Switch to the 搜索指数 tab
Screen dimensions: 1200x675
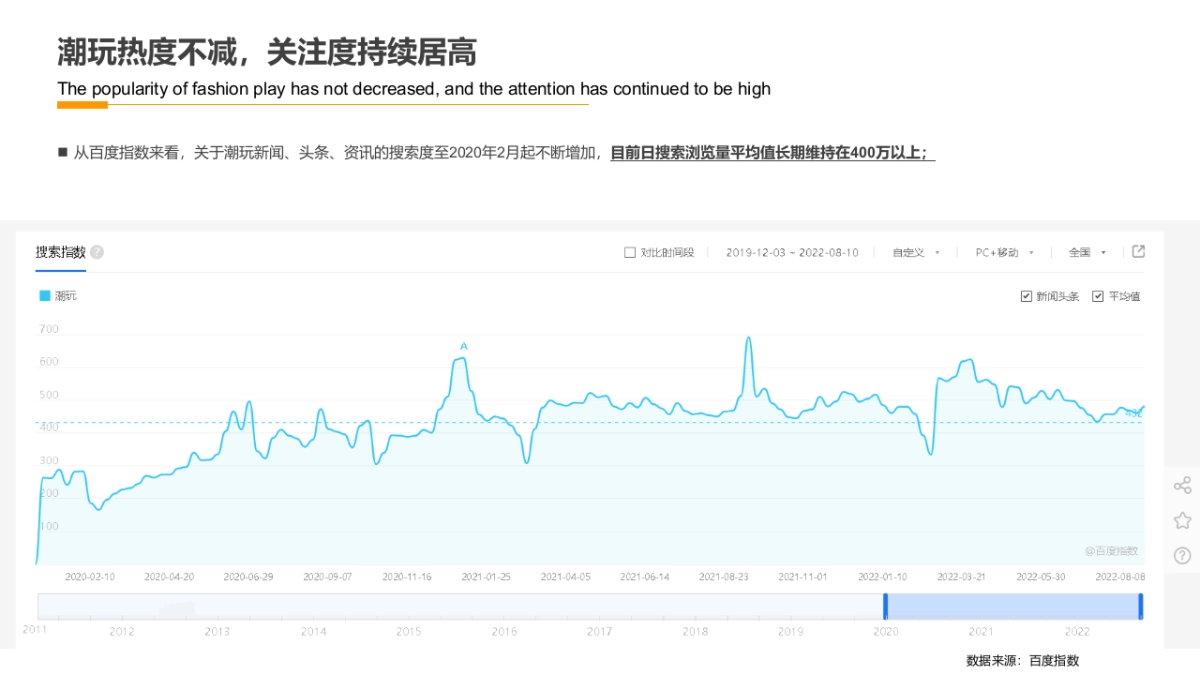click(60, 251)
